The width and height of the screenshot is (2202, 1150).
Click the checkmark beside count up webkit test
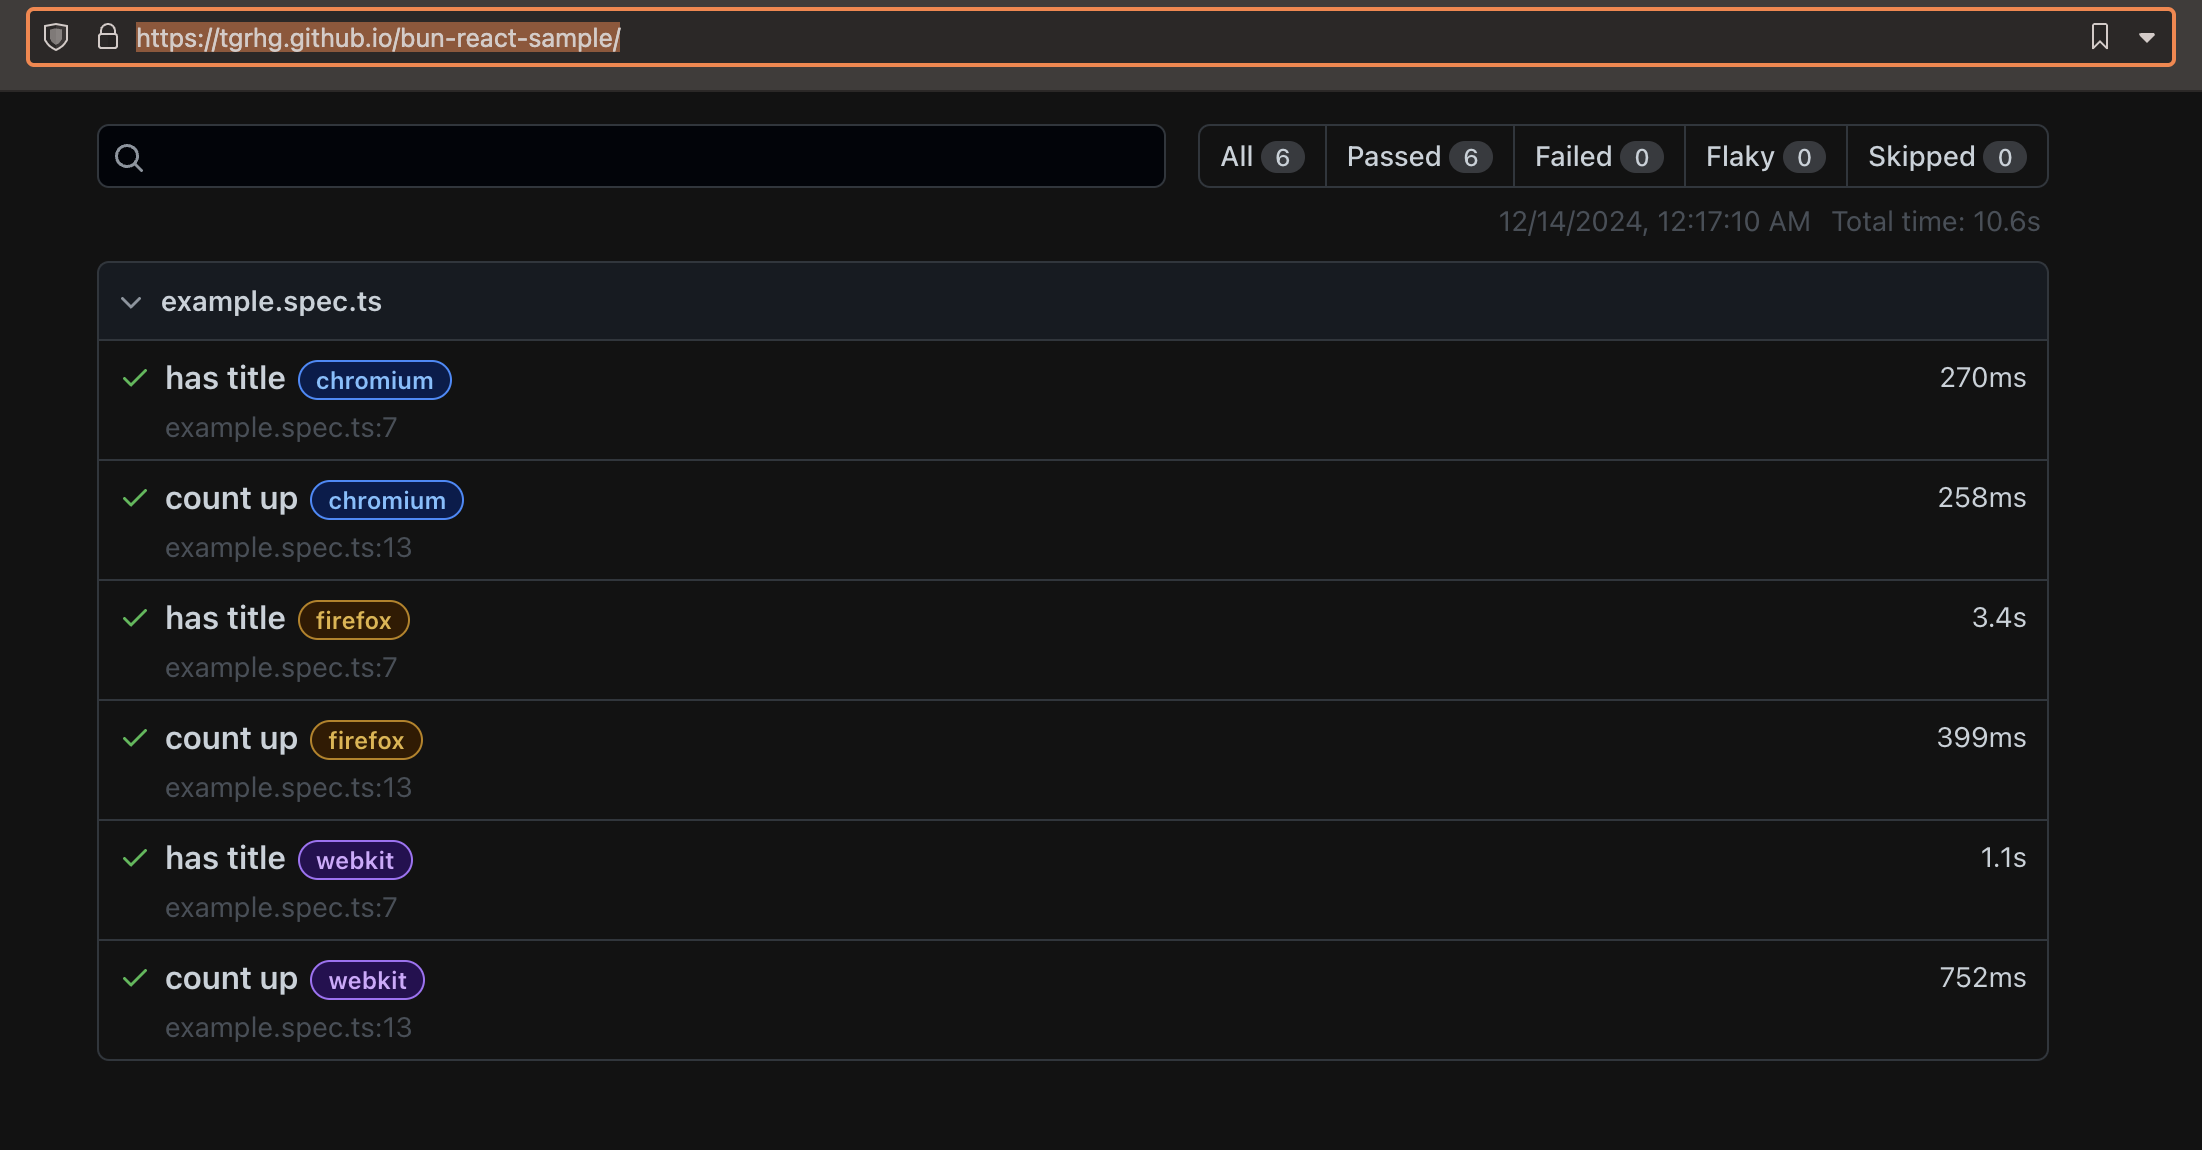point(136,978)
